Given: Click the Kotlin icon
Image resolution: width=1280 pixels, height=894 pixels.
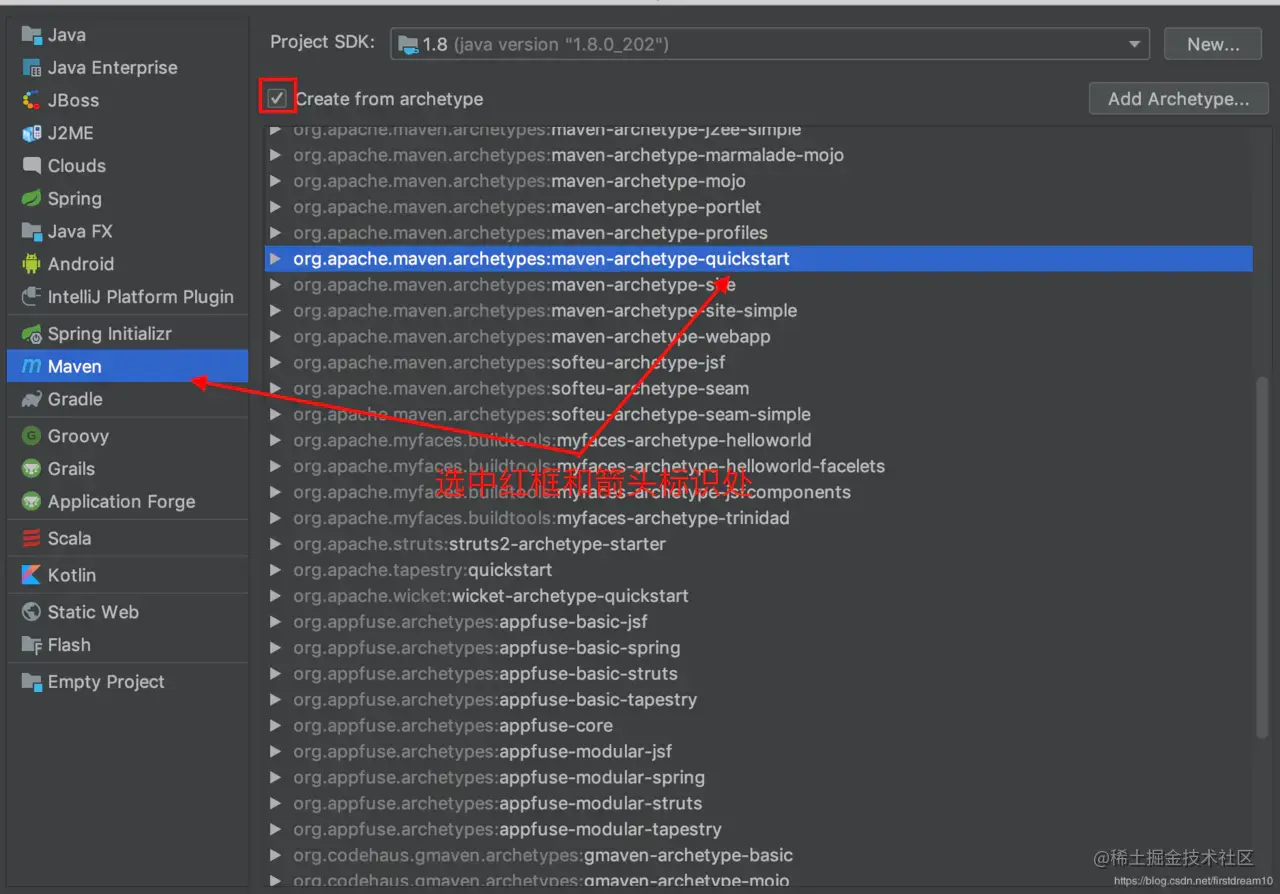Looking at the screenshot, I should pyautogui.click(x=31, y=576).
